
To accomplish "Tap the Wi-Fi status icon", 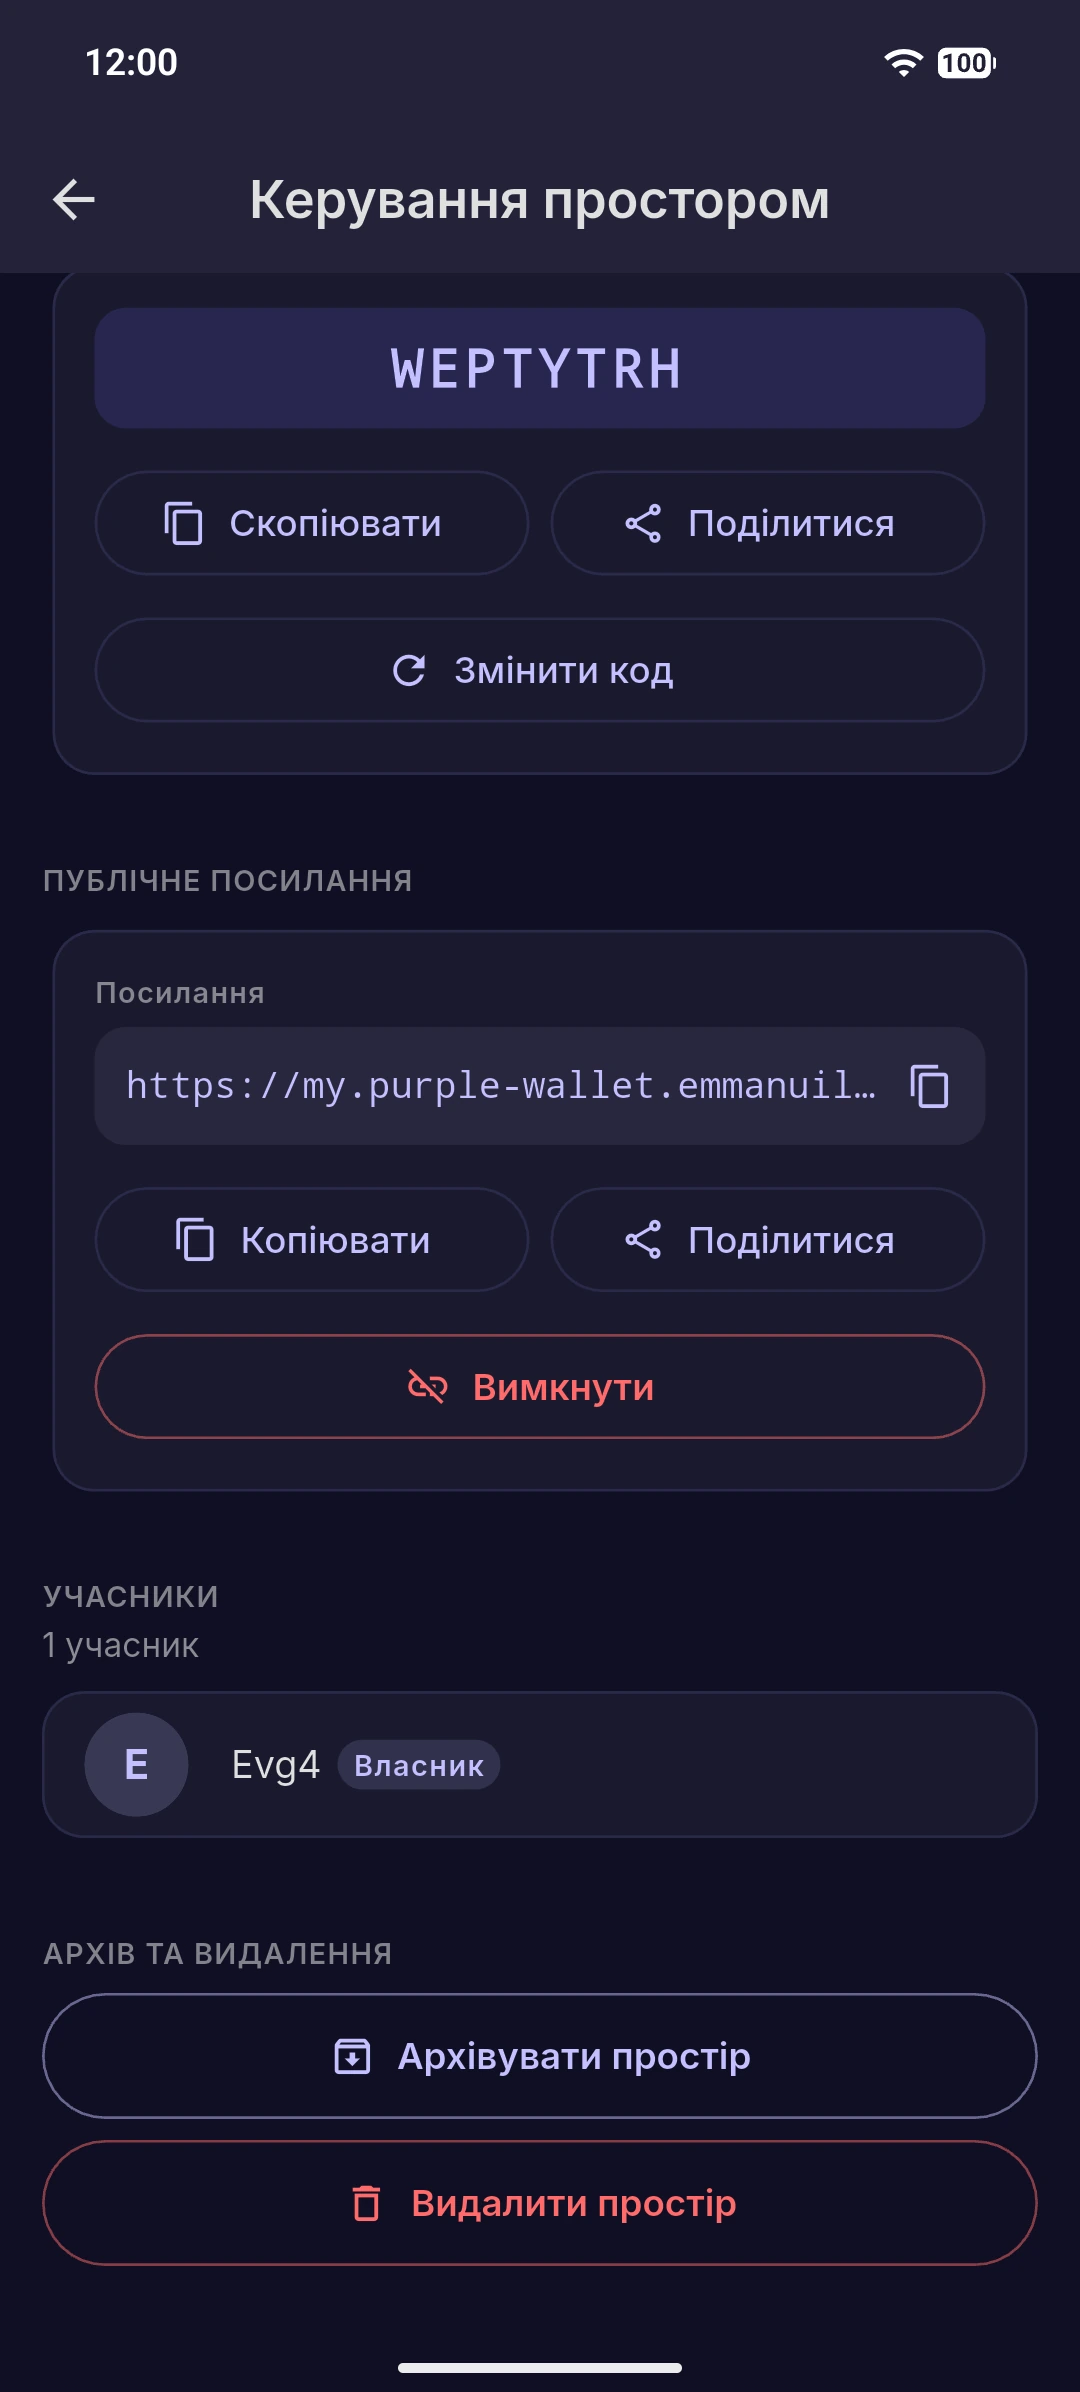I will tap(903, 63).
